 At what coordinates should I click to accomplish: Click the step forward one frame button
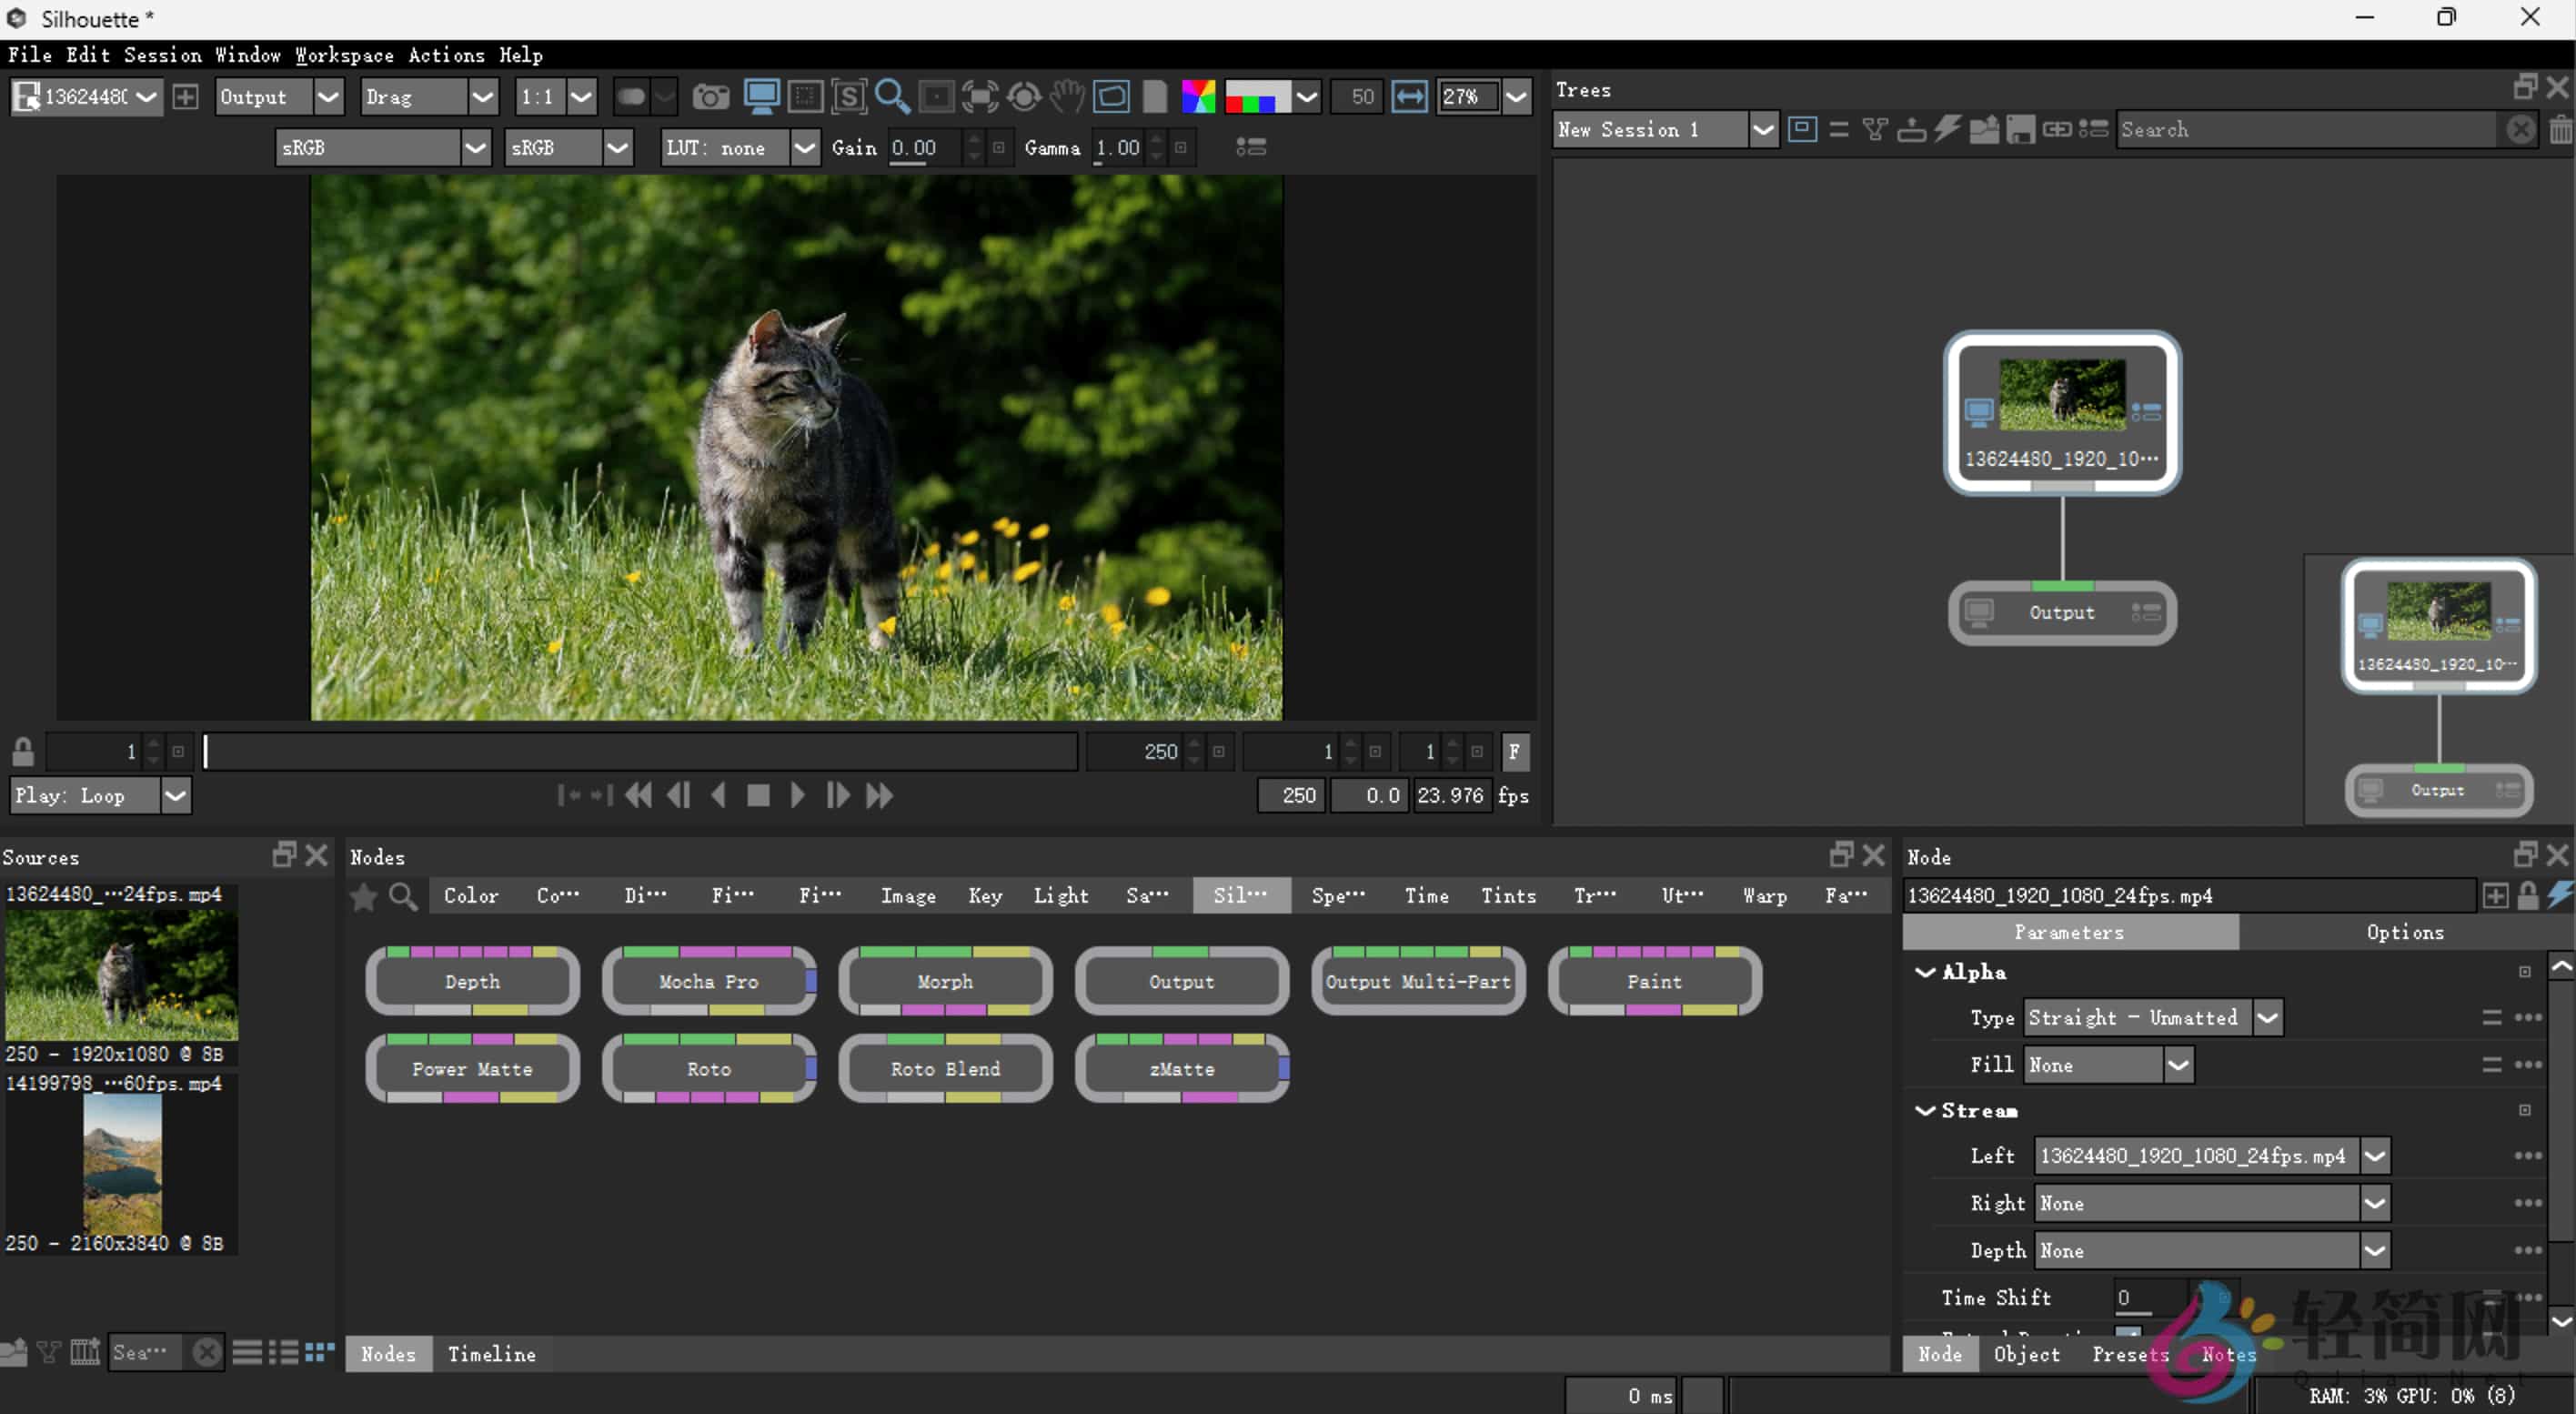pos(837,795)
